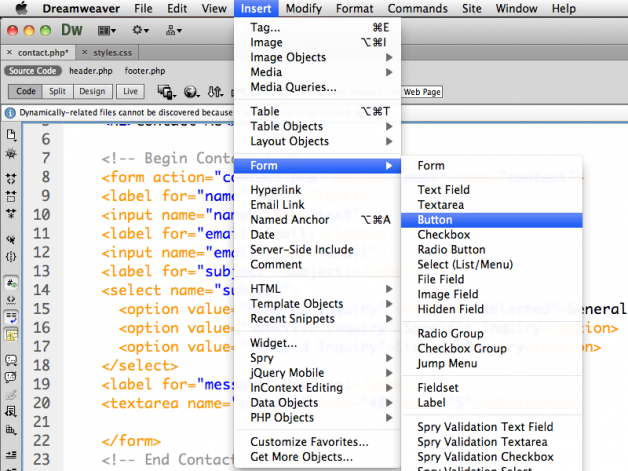Open the footer.php related file

point(145,71)
